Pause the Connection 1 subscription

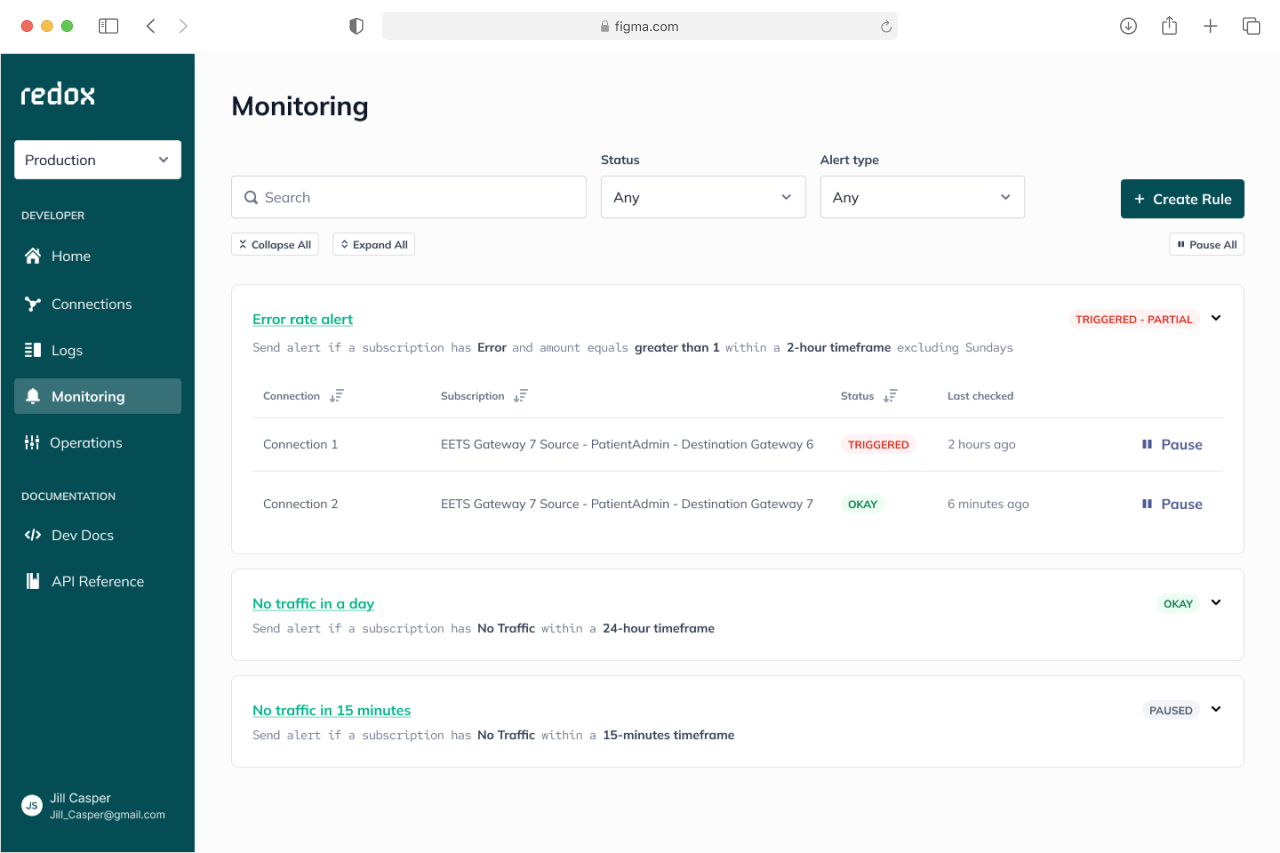pos(1172,444)
